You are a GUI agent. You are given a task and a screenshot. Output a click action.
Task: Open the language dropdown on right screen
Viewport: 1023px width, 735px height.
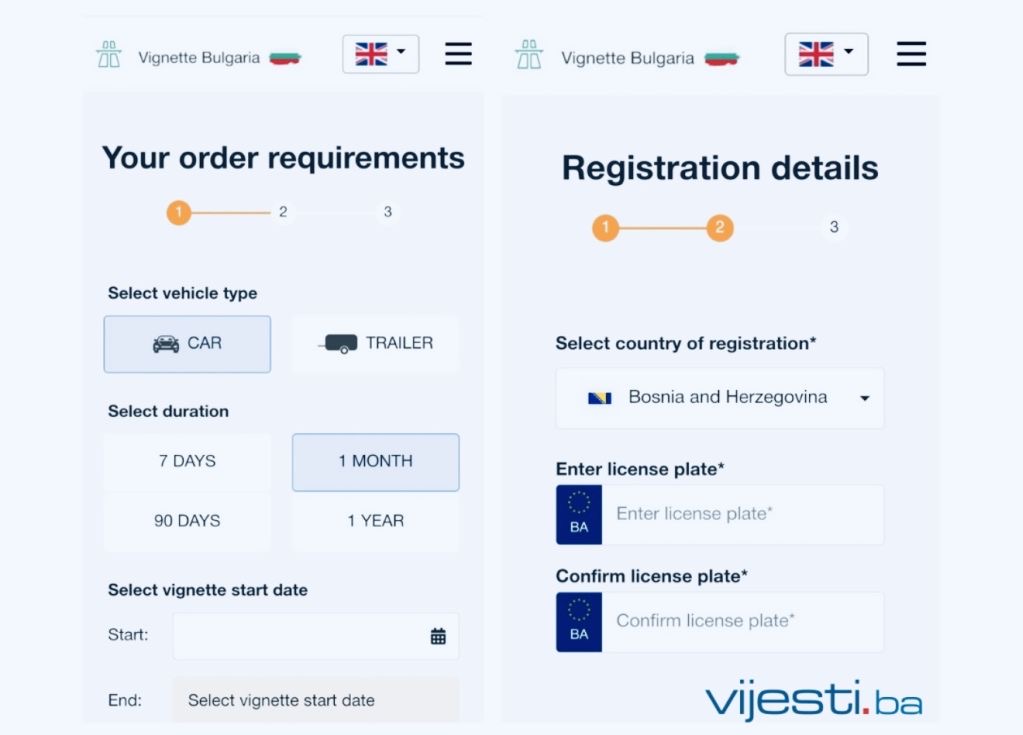(826, 54)
